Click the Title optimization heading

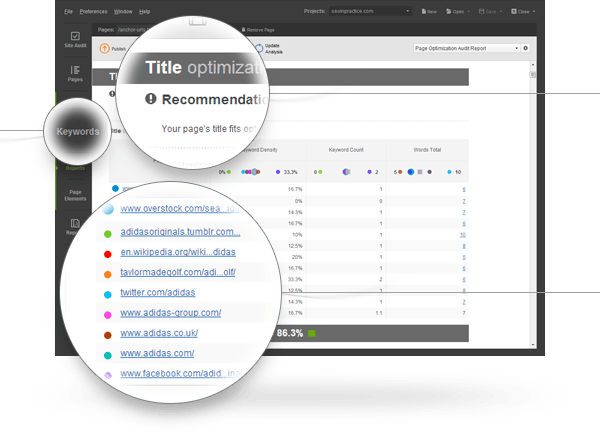click(x=203, y=68)
